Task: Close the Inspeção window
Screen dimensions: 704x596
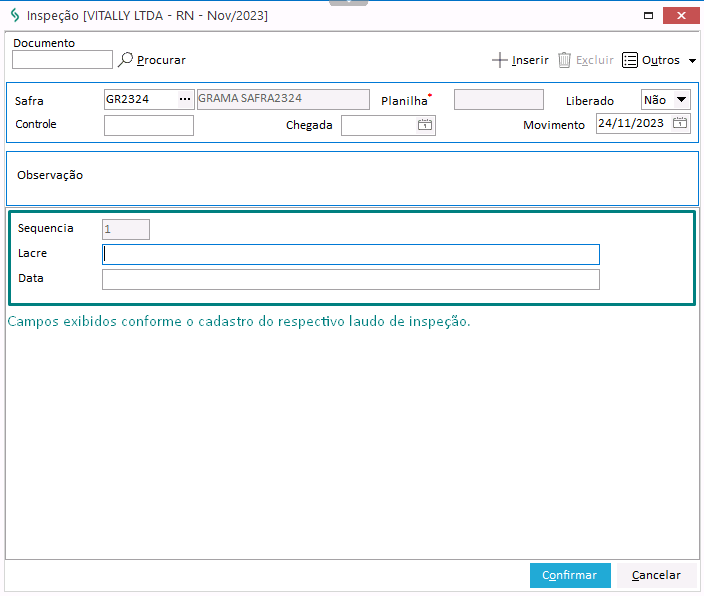Action: pyautogui.click(x=681, y=16)
